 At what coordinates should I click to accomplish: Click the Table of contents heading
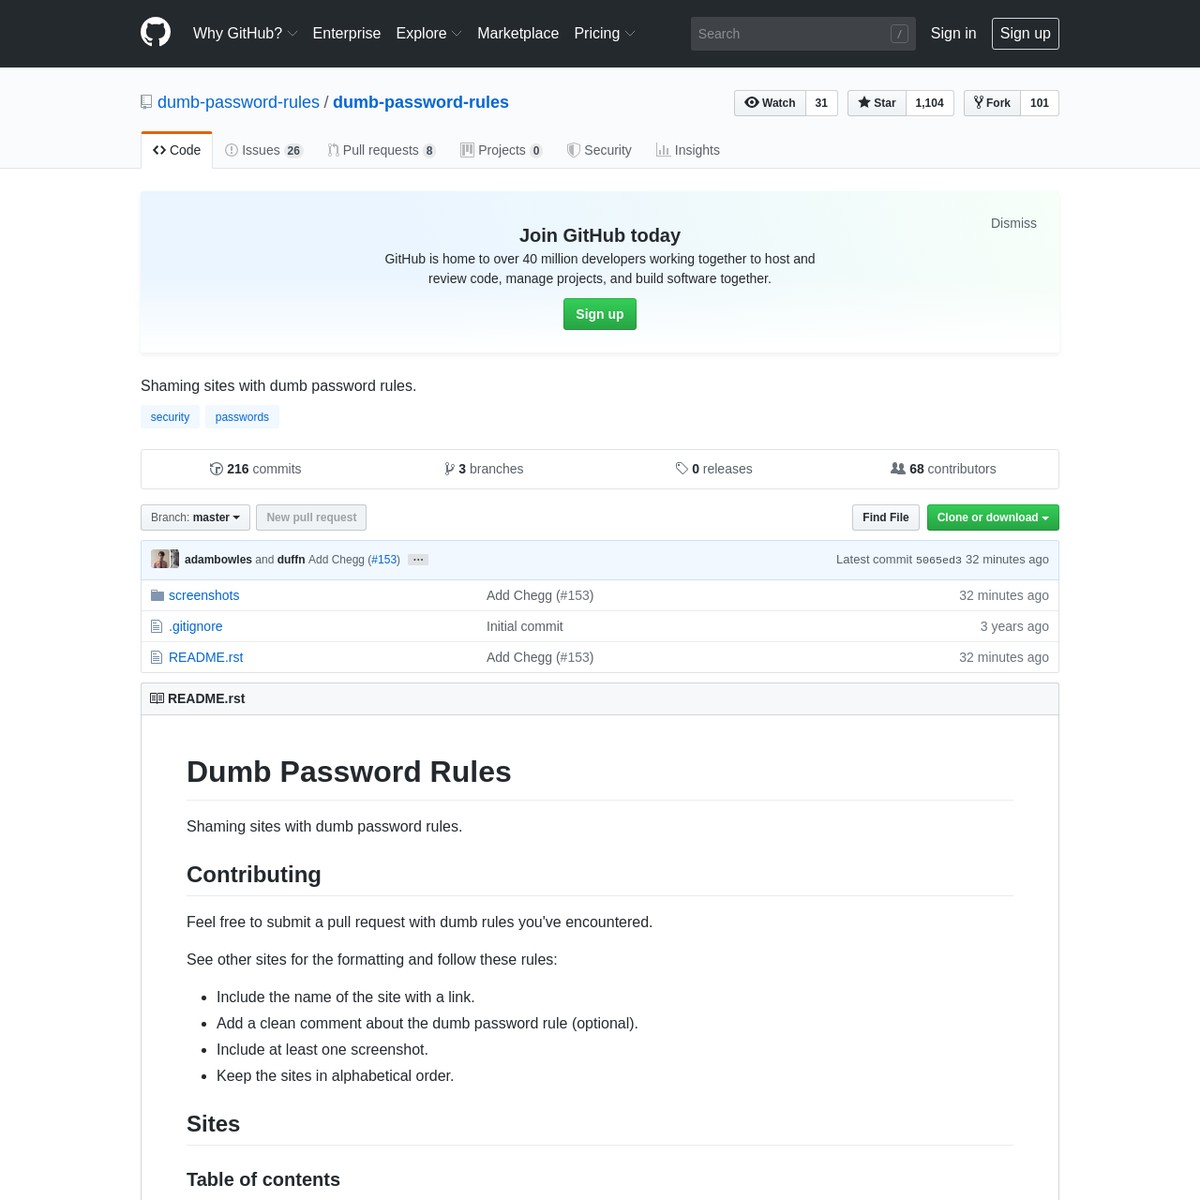pyautogui.click(x=263, y=1179)
